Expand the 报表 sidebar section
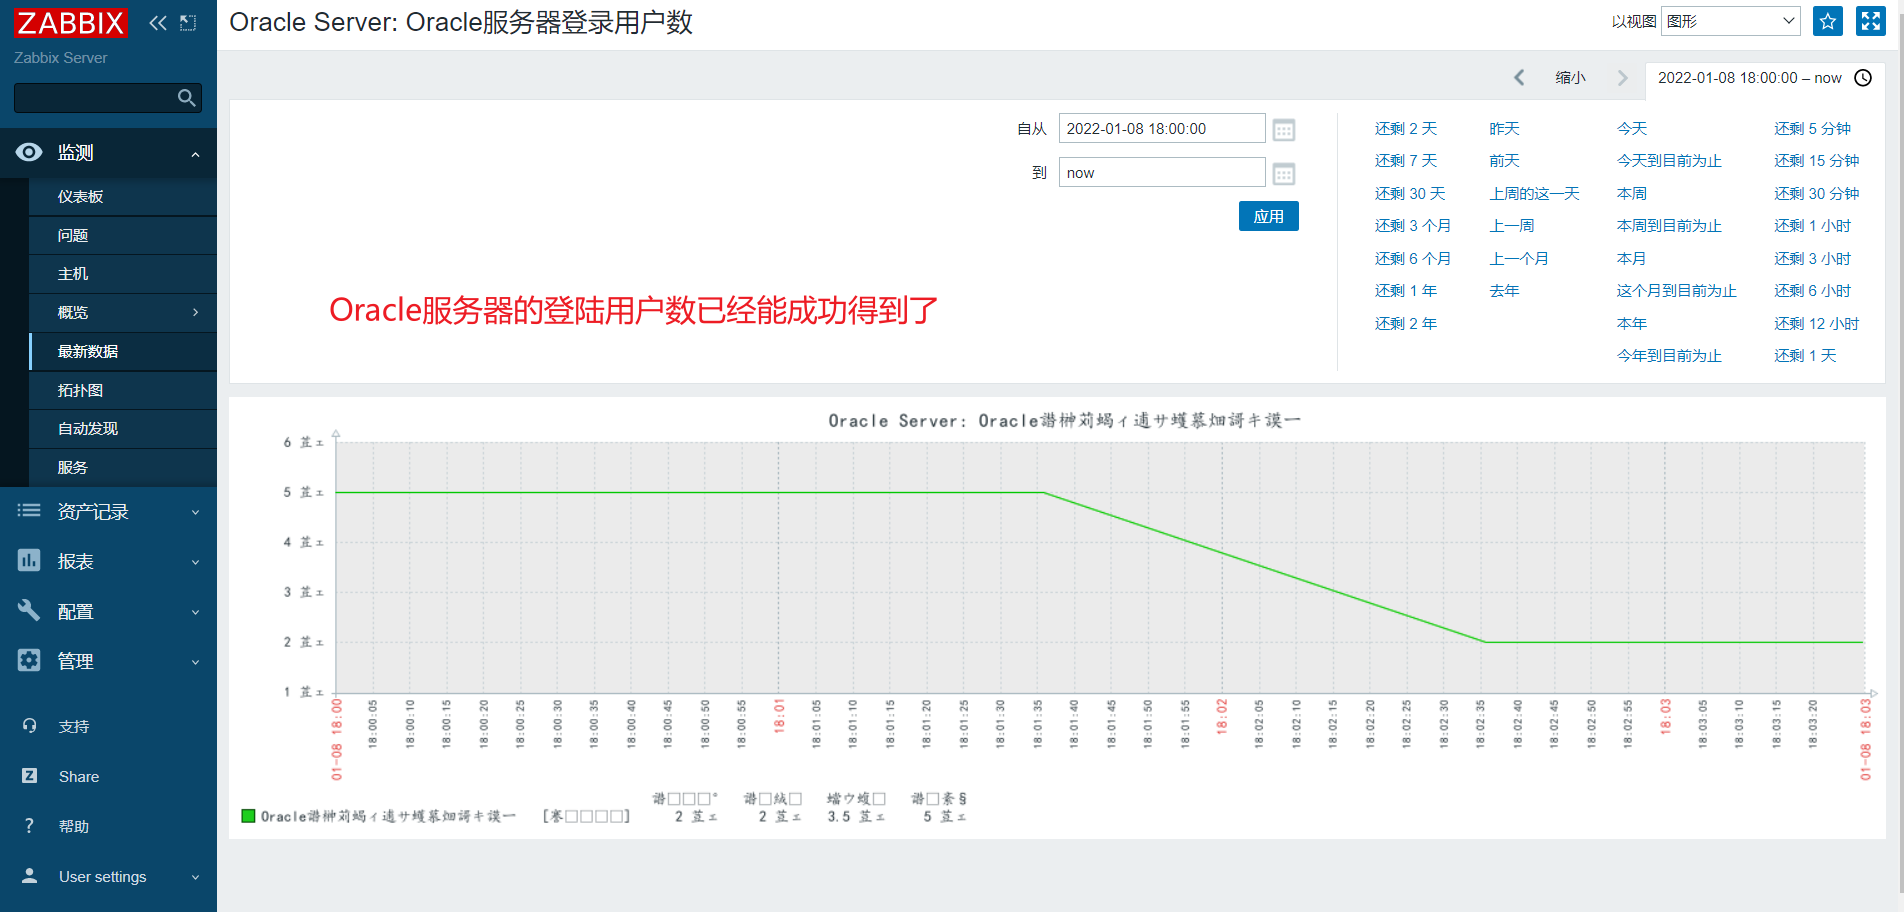The width and height of the screenshot is (1904, 912). pyautogui.click(x=75, y=561)
